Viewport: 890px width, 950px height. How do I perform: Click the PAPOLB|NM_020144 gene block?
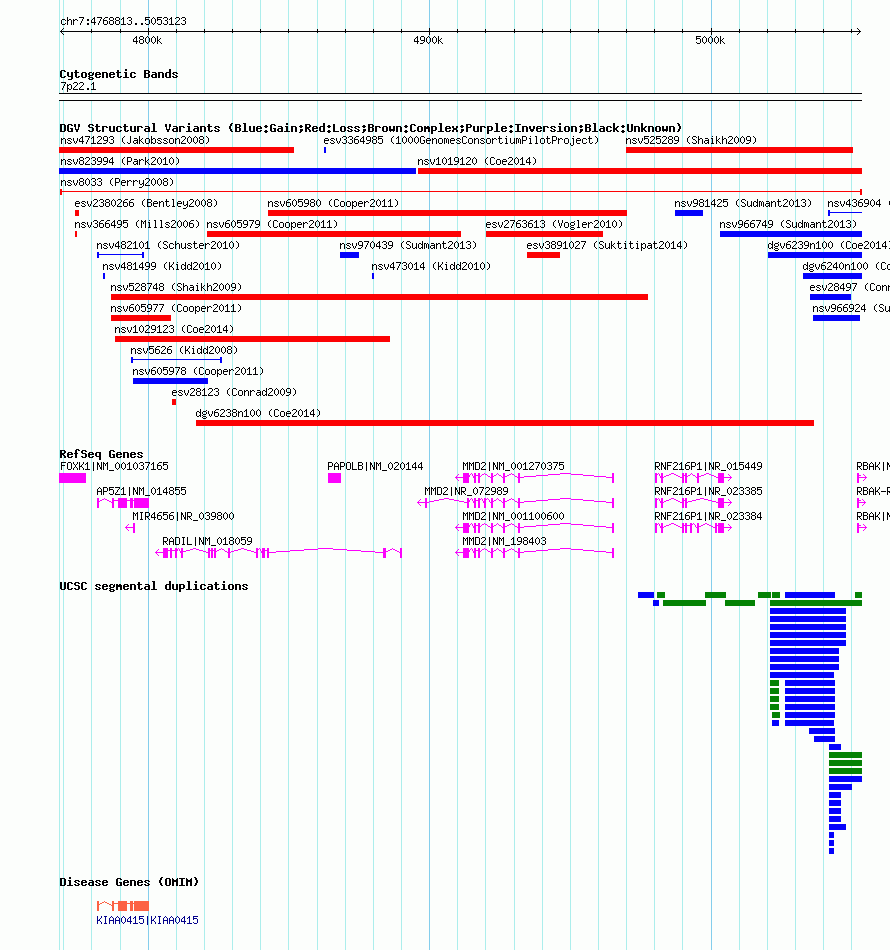pyautogui.click(x=334, y=478)
